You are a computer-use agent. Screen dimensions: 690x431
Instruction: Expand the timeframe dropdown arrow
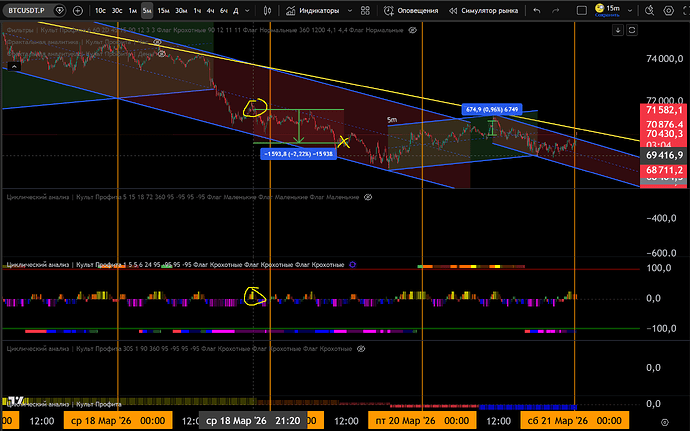pos(250,11)
